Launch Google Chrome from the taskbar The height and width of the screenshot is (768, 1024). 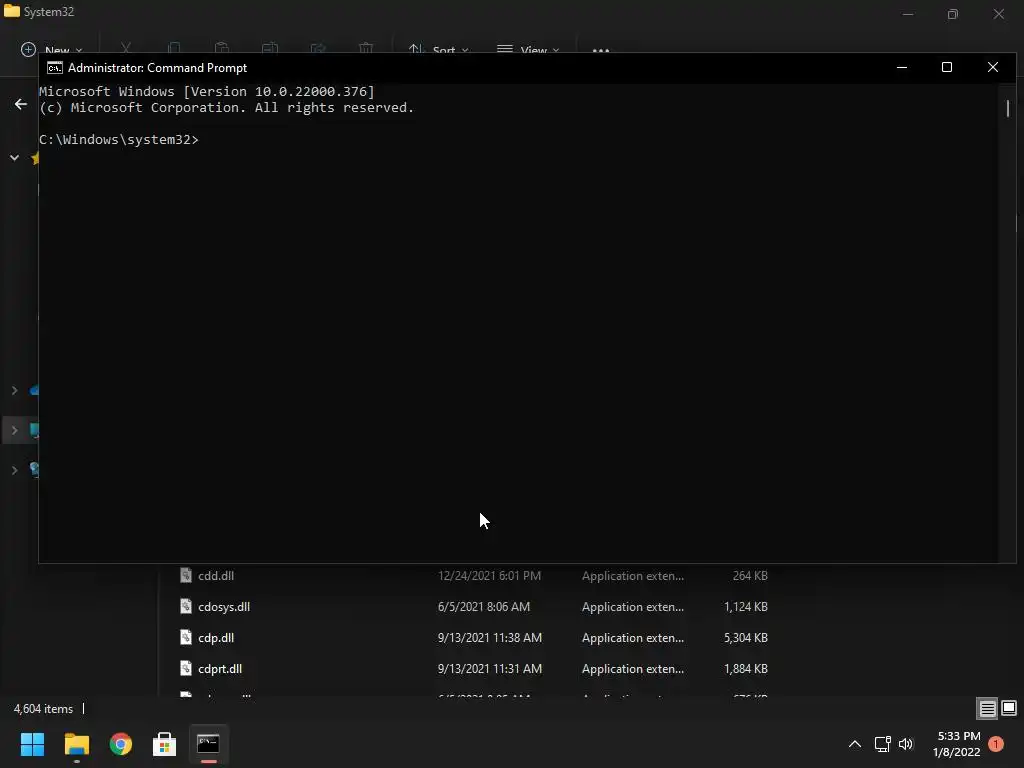[x=121, y=744]
